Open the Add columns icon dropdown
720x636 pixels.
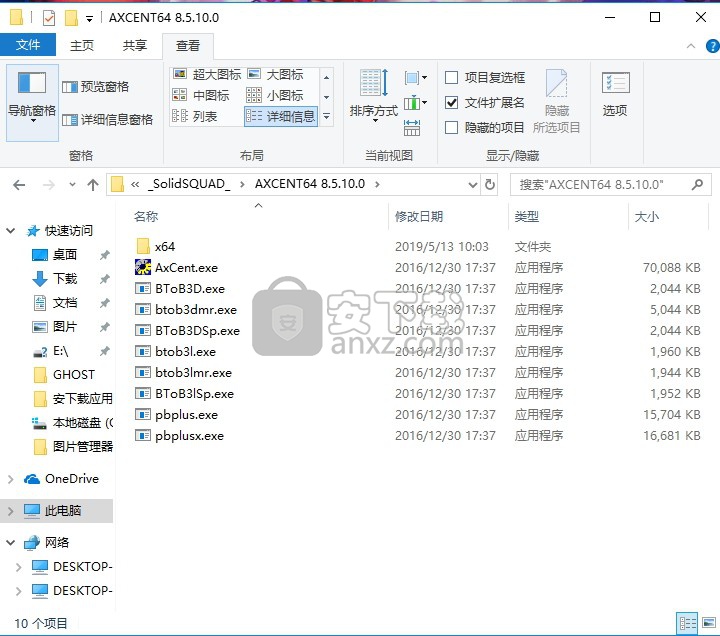point(416,103)
